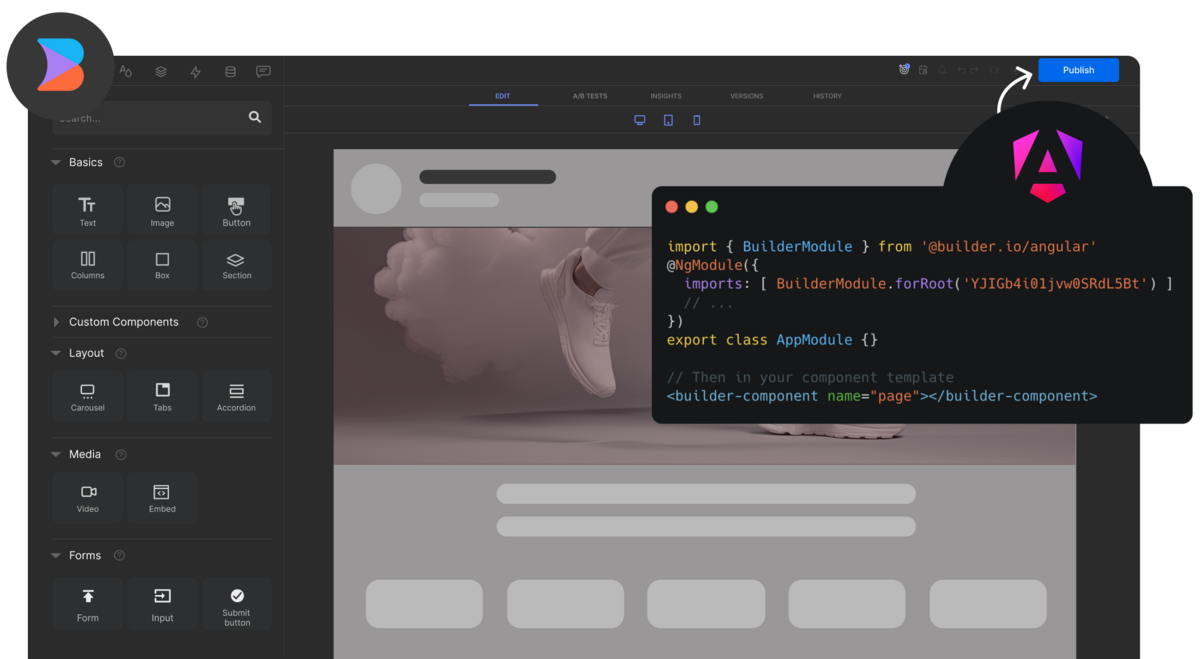Click the help icon beside Forms
This screenshot has width=1200, height=659.
[x=119, y=555]
